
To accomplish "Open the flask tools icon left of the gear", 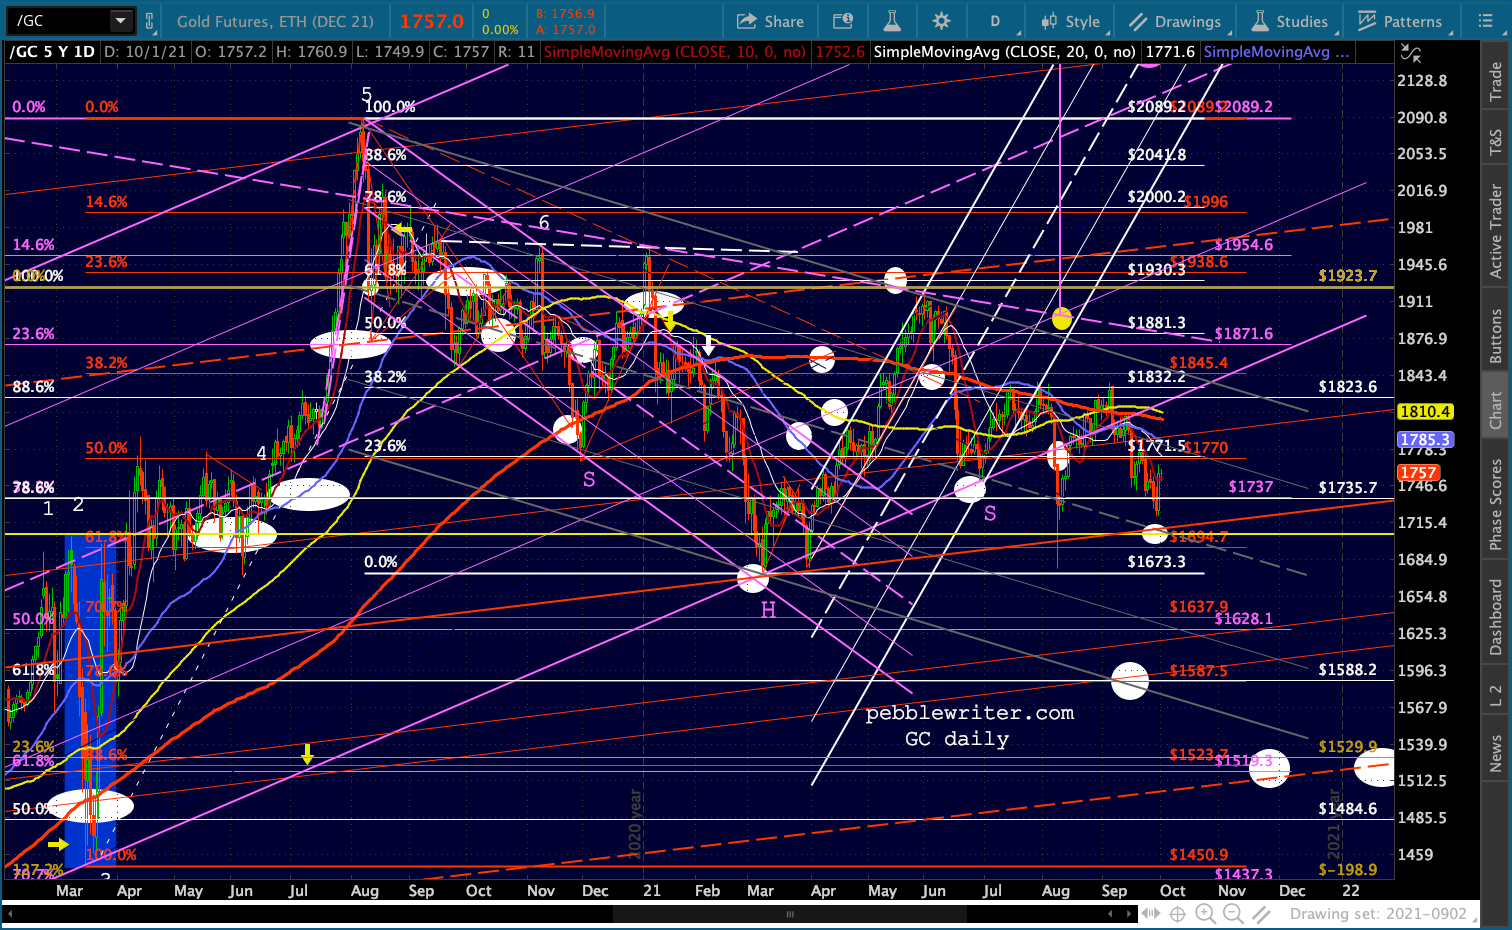I will coord(892,21).
